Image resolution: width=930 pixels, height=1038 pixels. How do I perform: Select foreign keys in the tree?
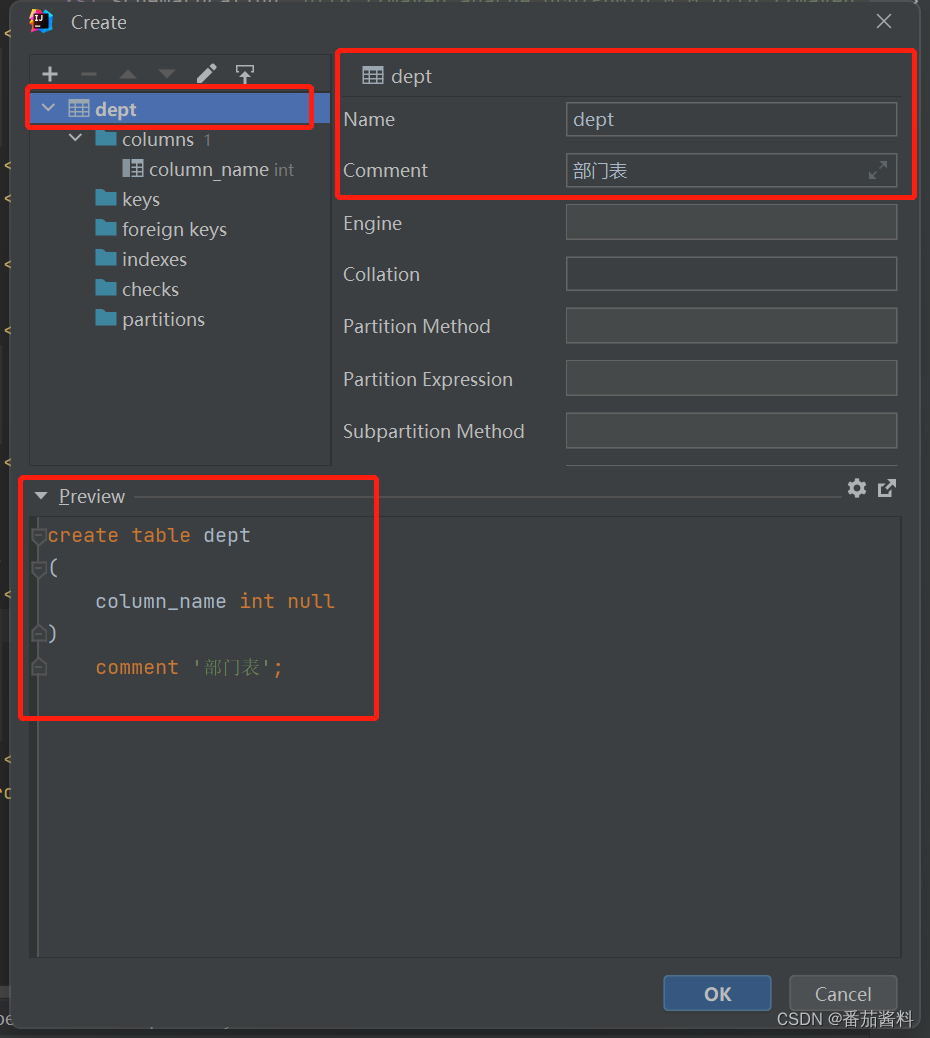[x=180, y=229]
